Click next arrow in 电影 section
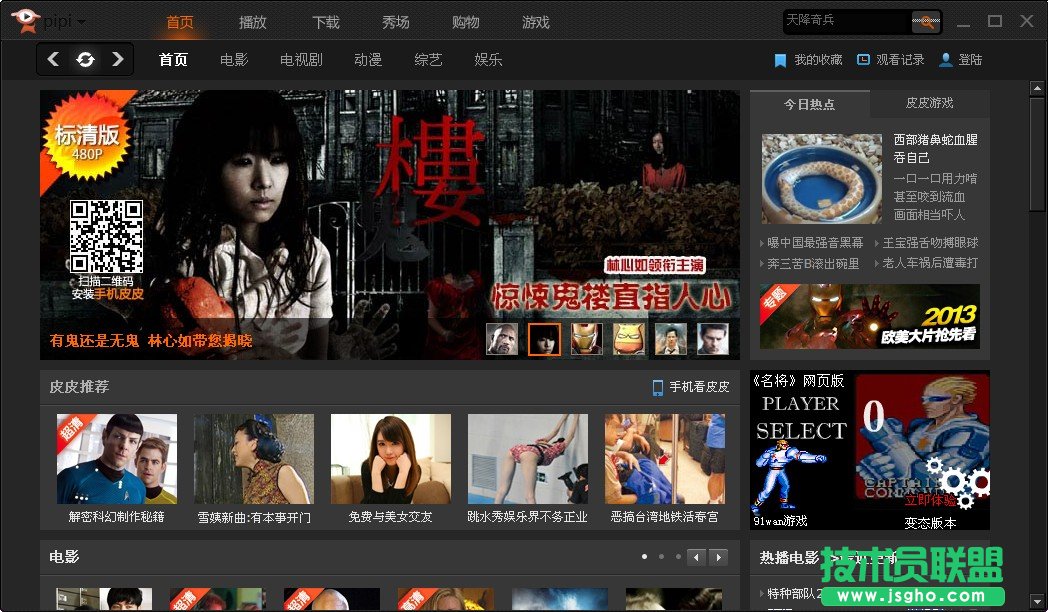 click(718, 557)
